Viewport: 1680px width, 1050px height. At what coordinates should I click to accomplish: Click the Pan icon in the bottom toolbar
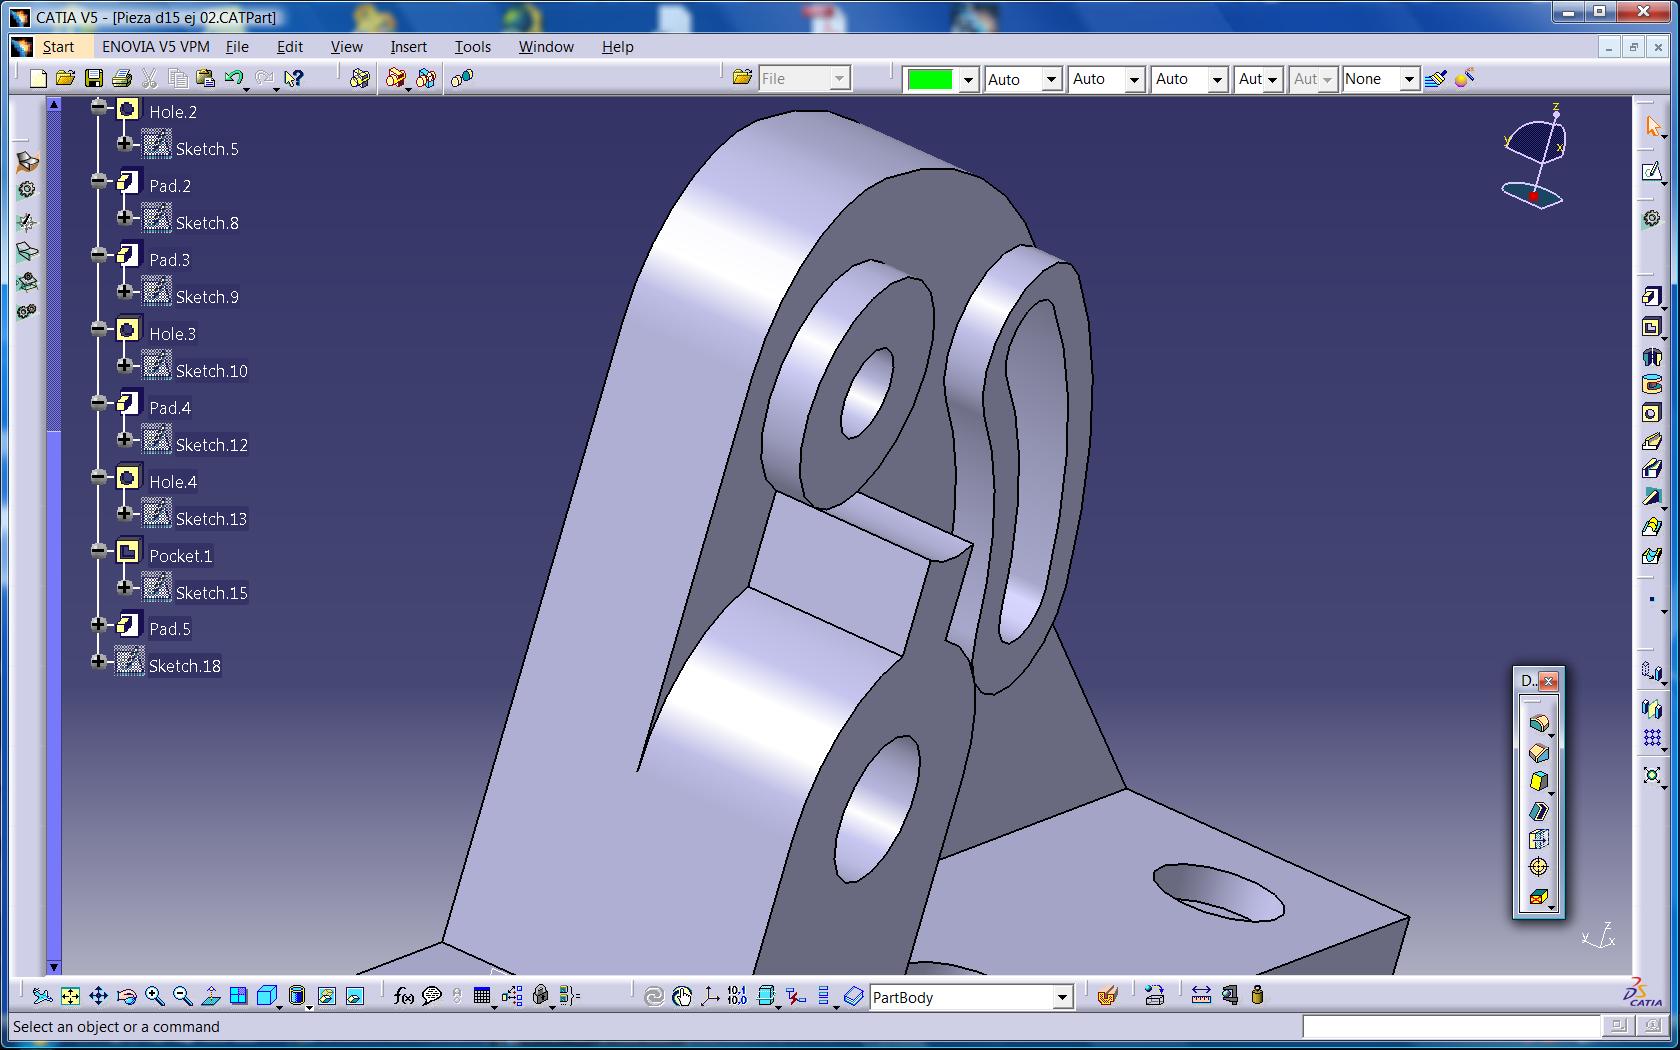pos(98,996)
